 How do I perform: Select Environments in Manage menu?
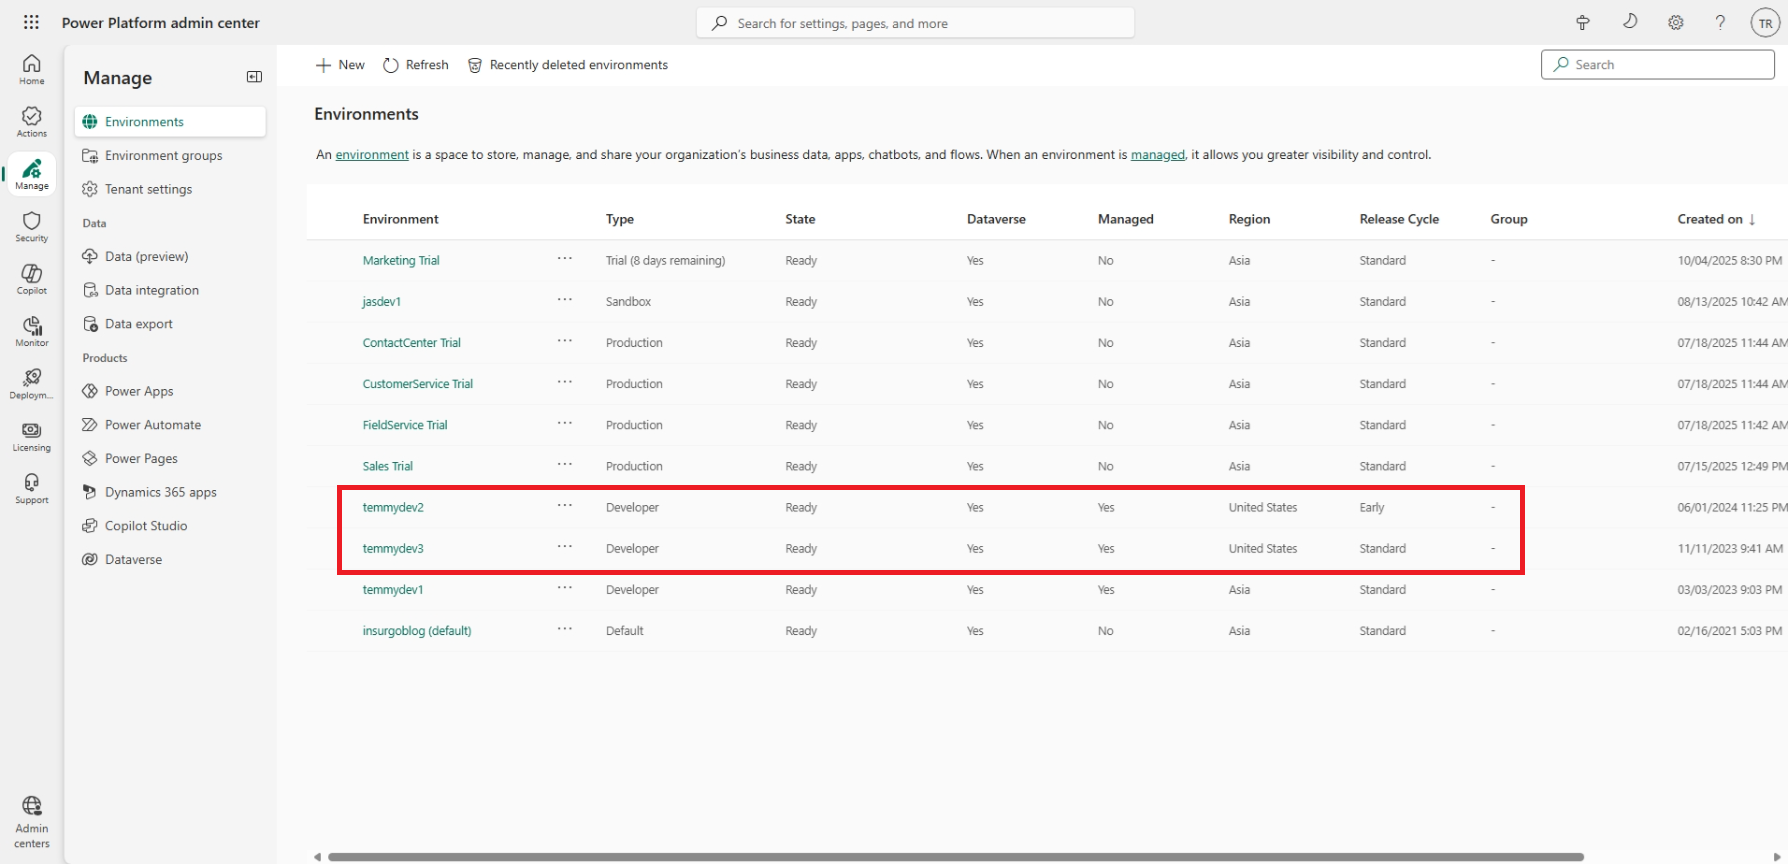[170, 122]
